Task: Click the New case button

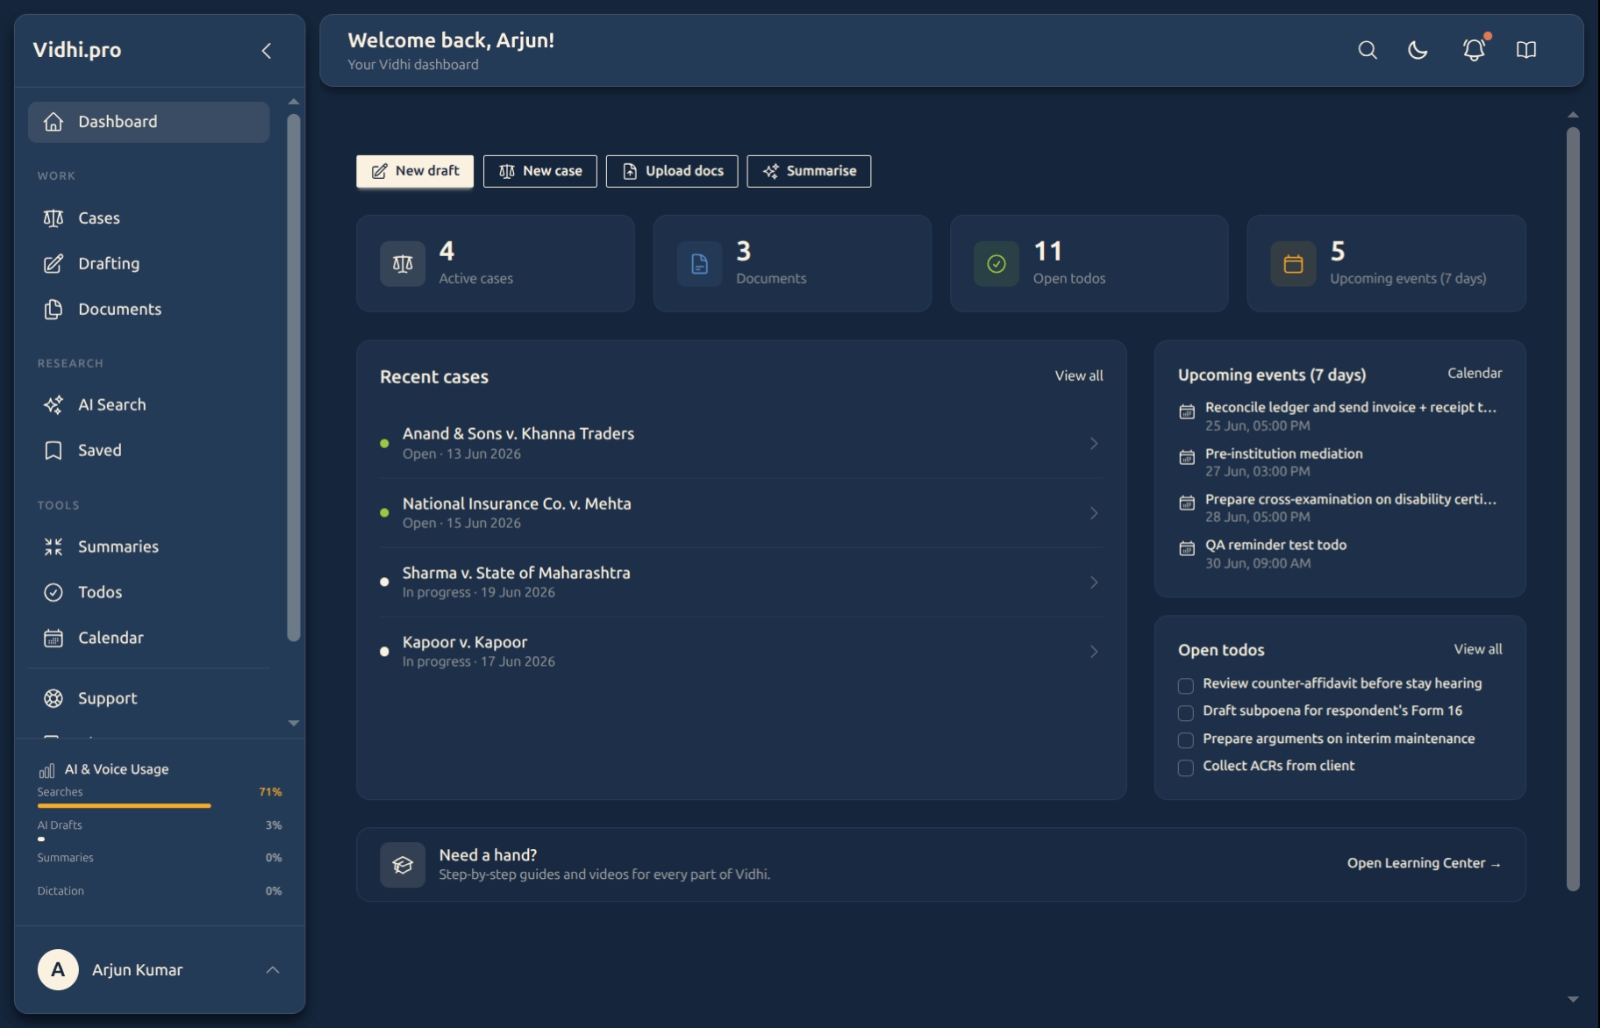Action: click(x=540, y=171)
